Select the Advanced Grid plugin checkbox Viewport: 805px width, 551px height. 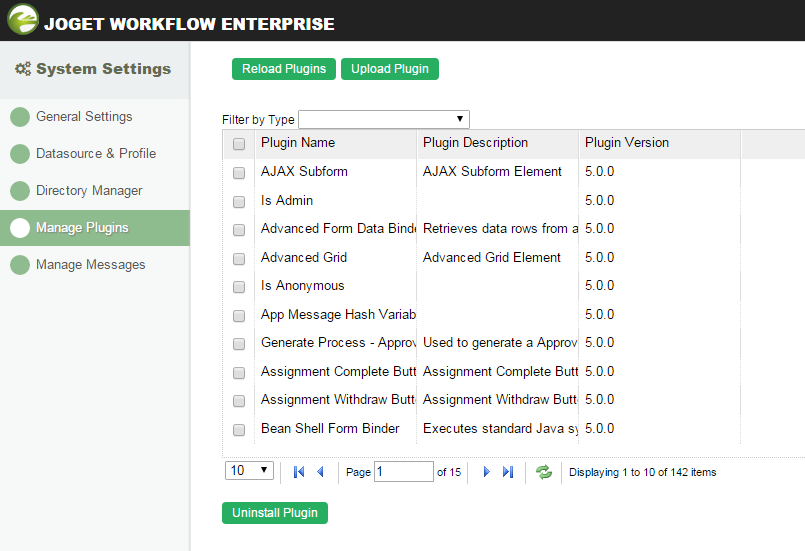(x=239, y=258)
